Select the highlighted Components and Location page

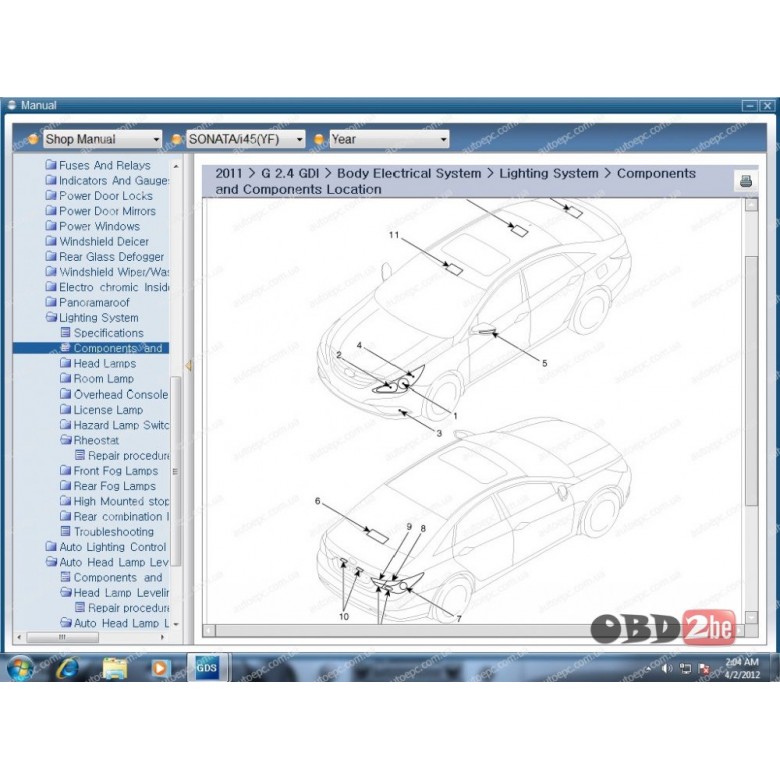[91, 348]
